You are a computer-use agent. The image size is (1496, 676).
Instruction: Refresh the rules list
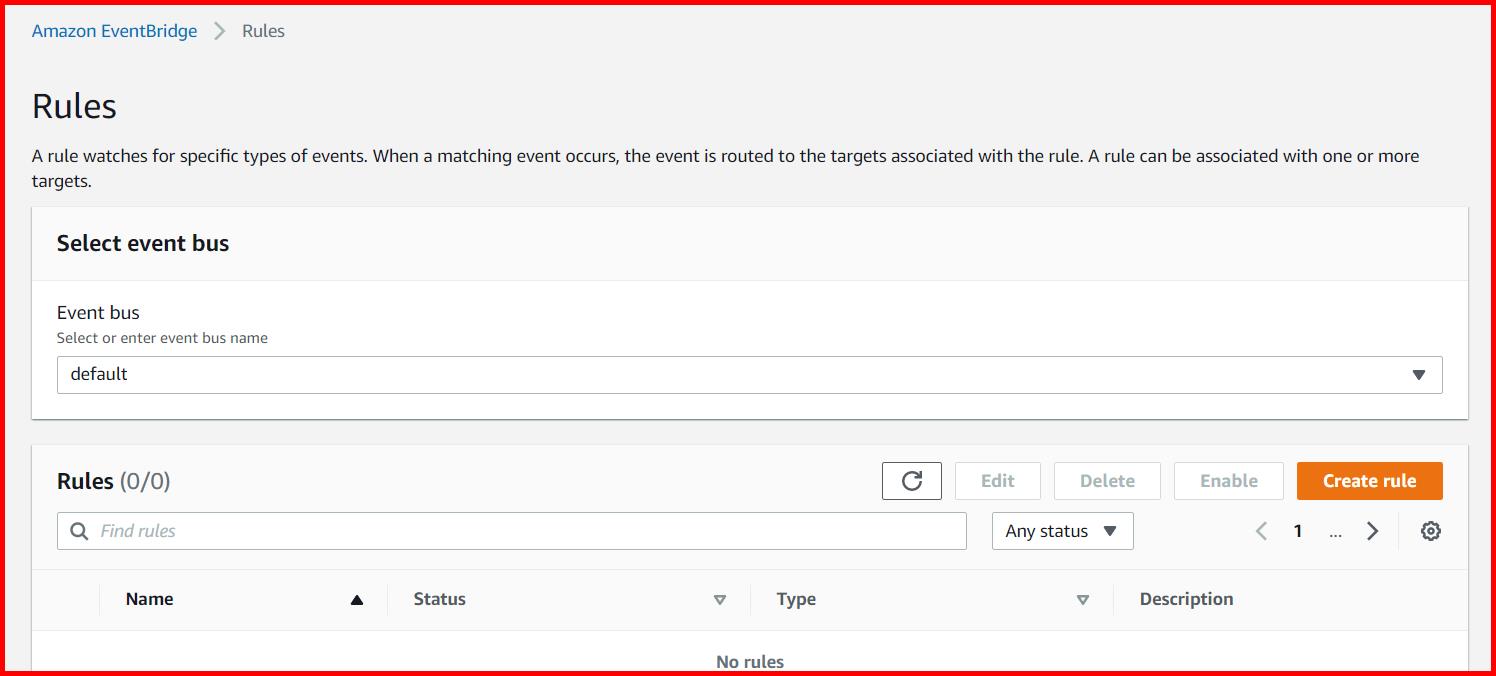tap(911, 480)
